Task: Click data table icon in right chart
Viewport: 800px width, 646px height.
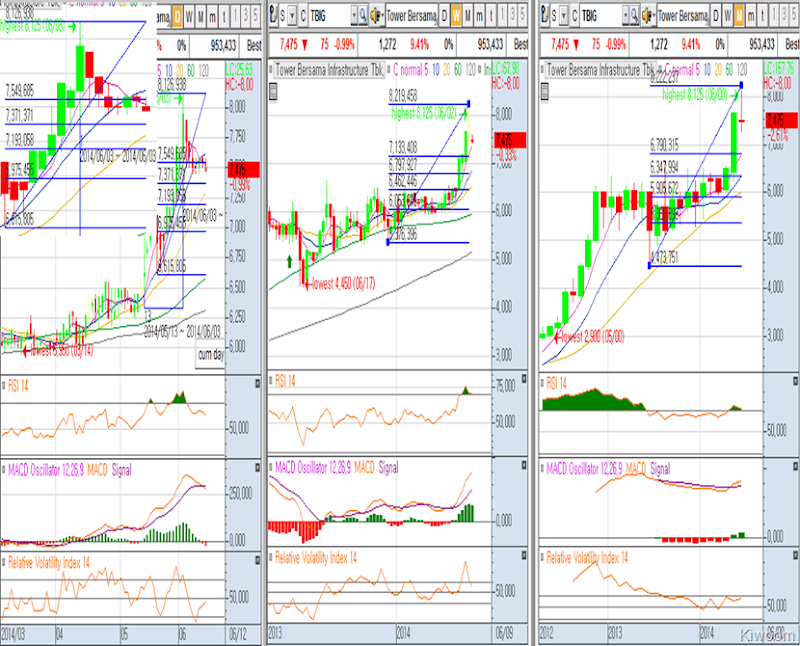Action: 545,91
